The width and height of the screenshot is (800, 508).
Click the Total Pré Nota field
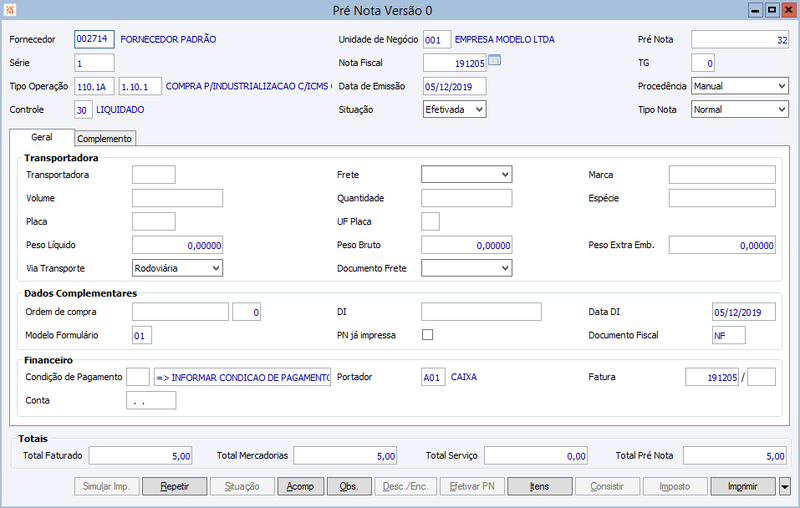[735, 455]
